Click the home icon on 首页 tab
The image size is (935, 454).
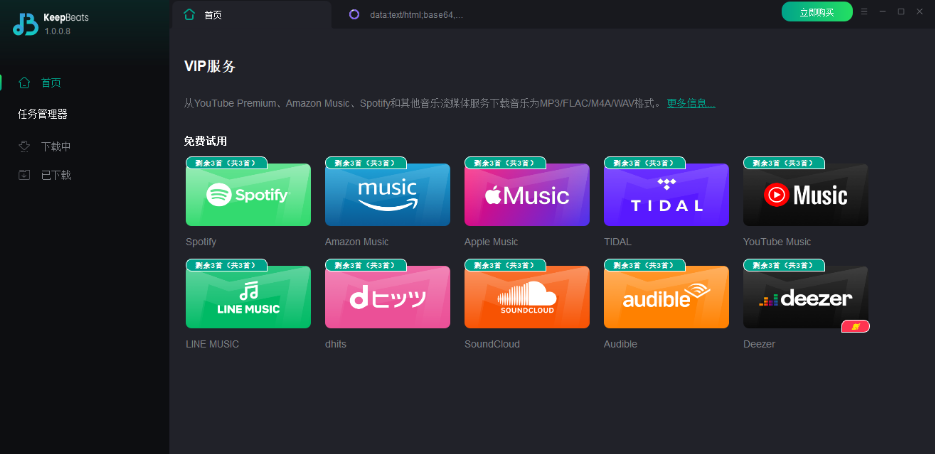tap(190, 15)
